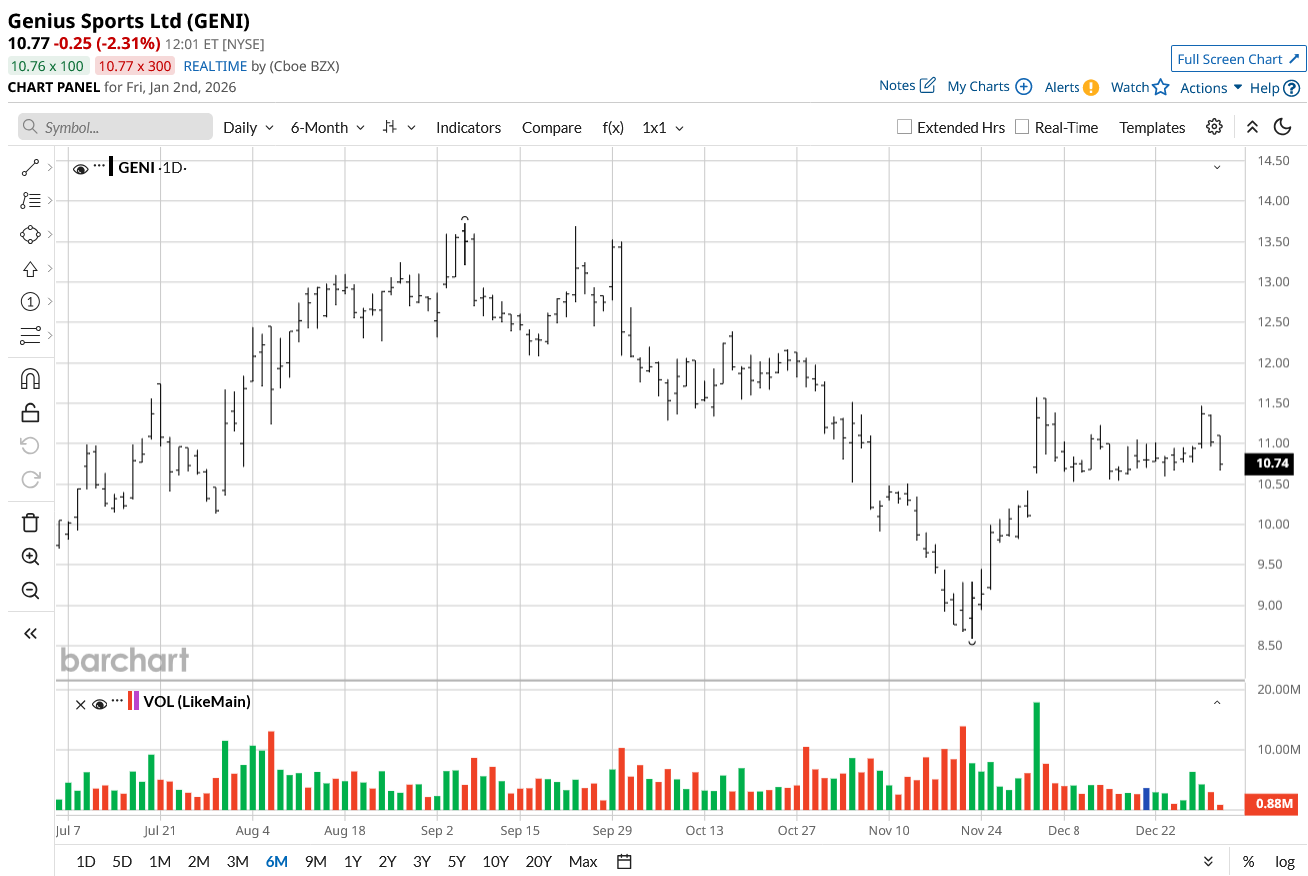Click the plus icon beside My Charts

coord(1023,87)
